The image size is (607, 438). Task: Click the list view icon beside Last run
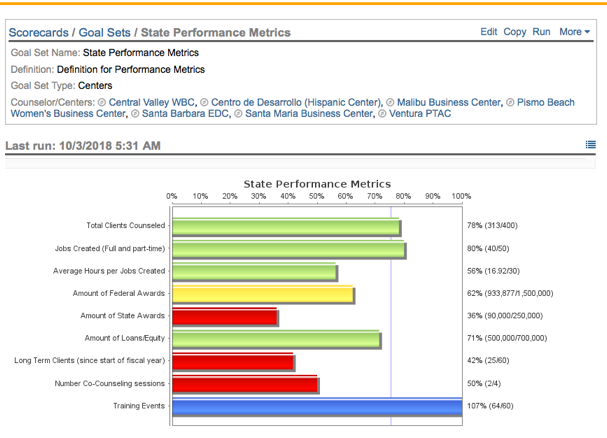coord(590,145)
